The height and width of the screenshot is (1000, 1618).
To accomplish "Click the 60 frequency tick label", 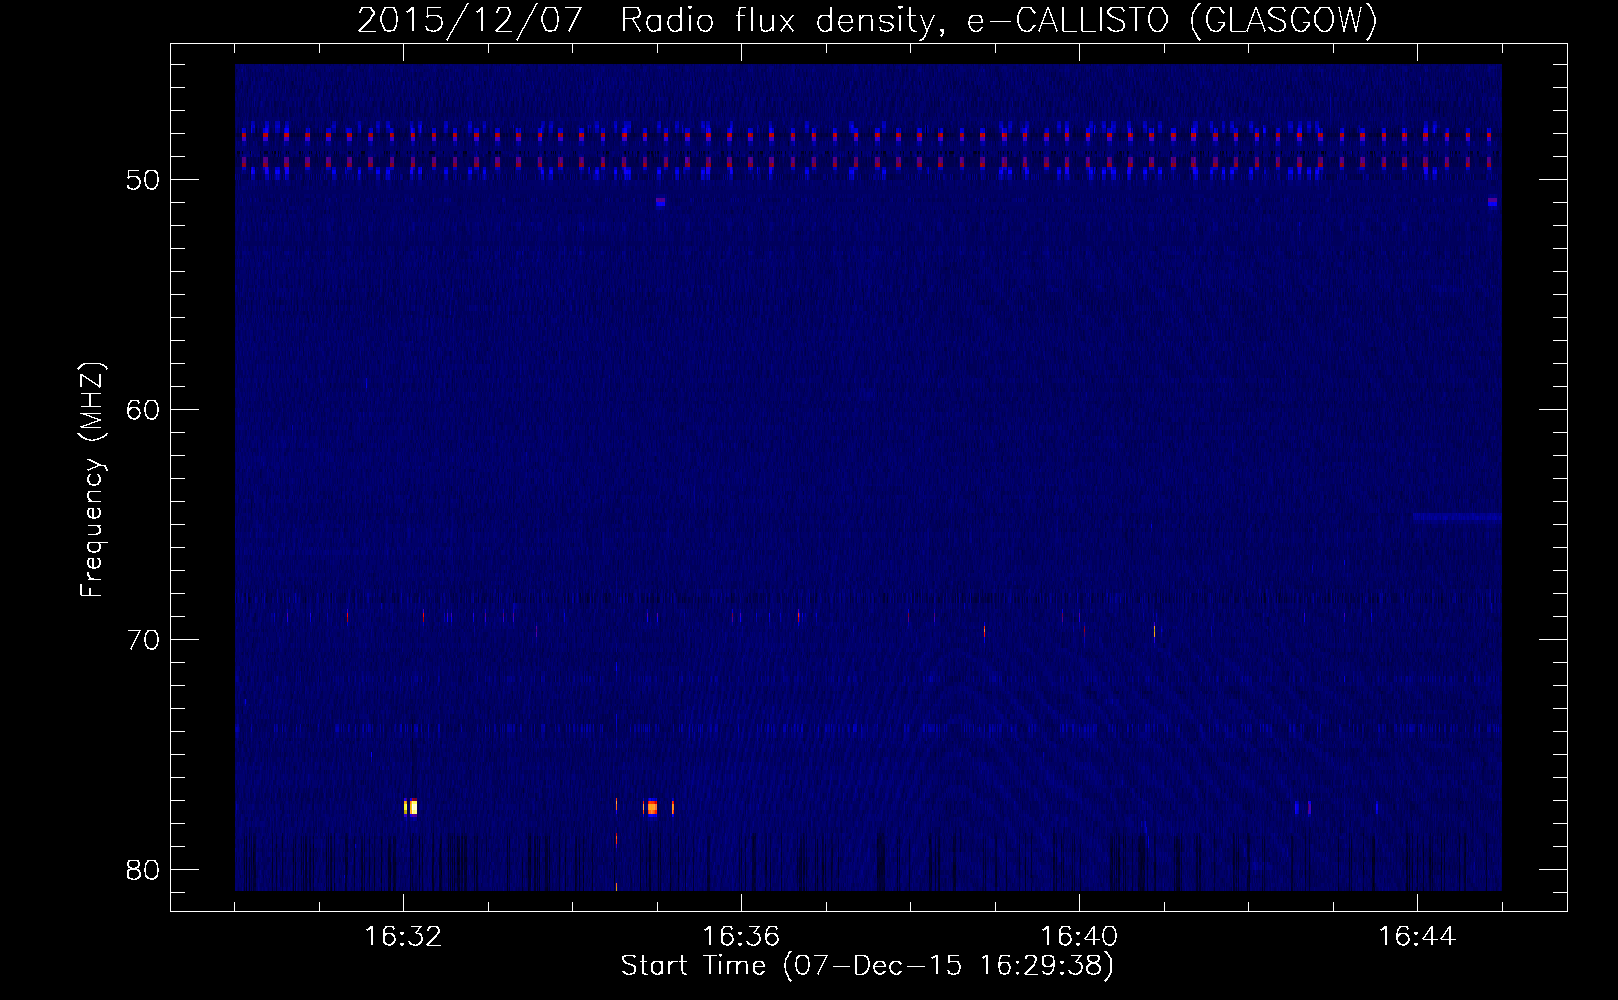I will (143, 410).
